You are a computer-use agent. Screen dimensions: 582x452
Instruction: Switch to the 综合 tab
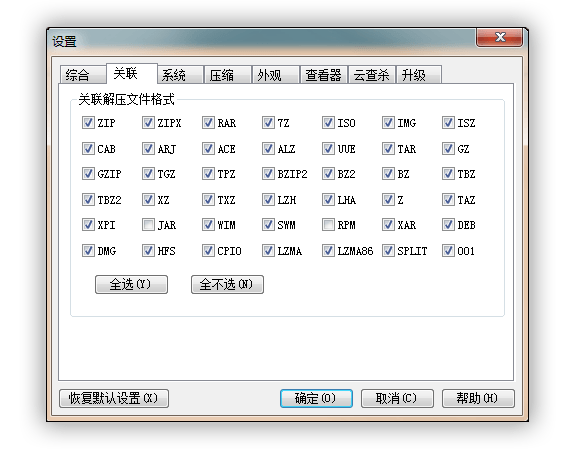point(83,75)
